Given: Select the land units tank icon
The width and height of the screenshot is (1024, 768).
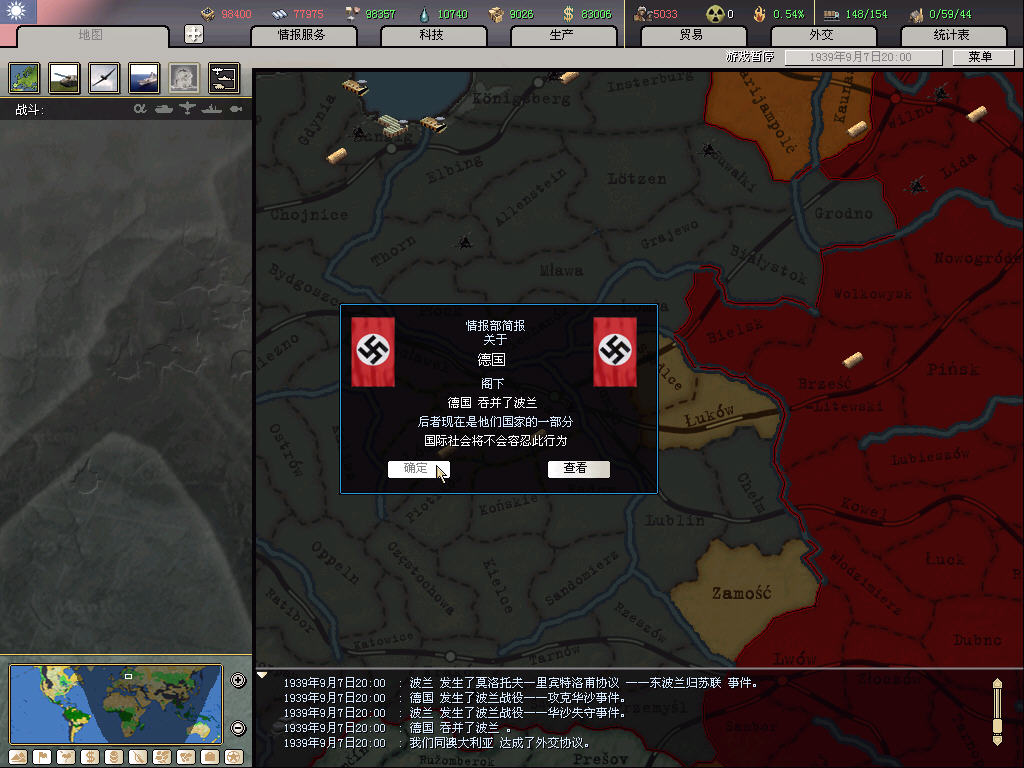Looking at the screenshot, I should (x=64, y=78).
